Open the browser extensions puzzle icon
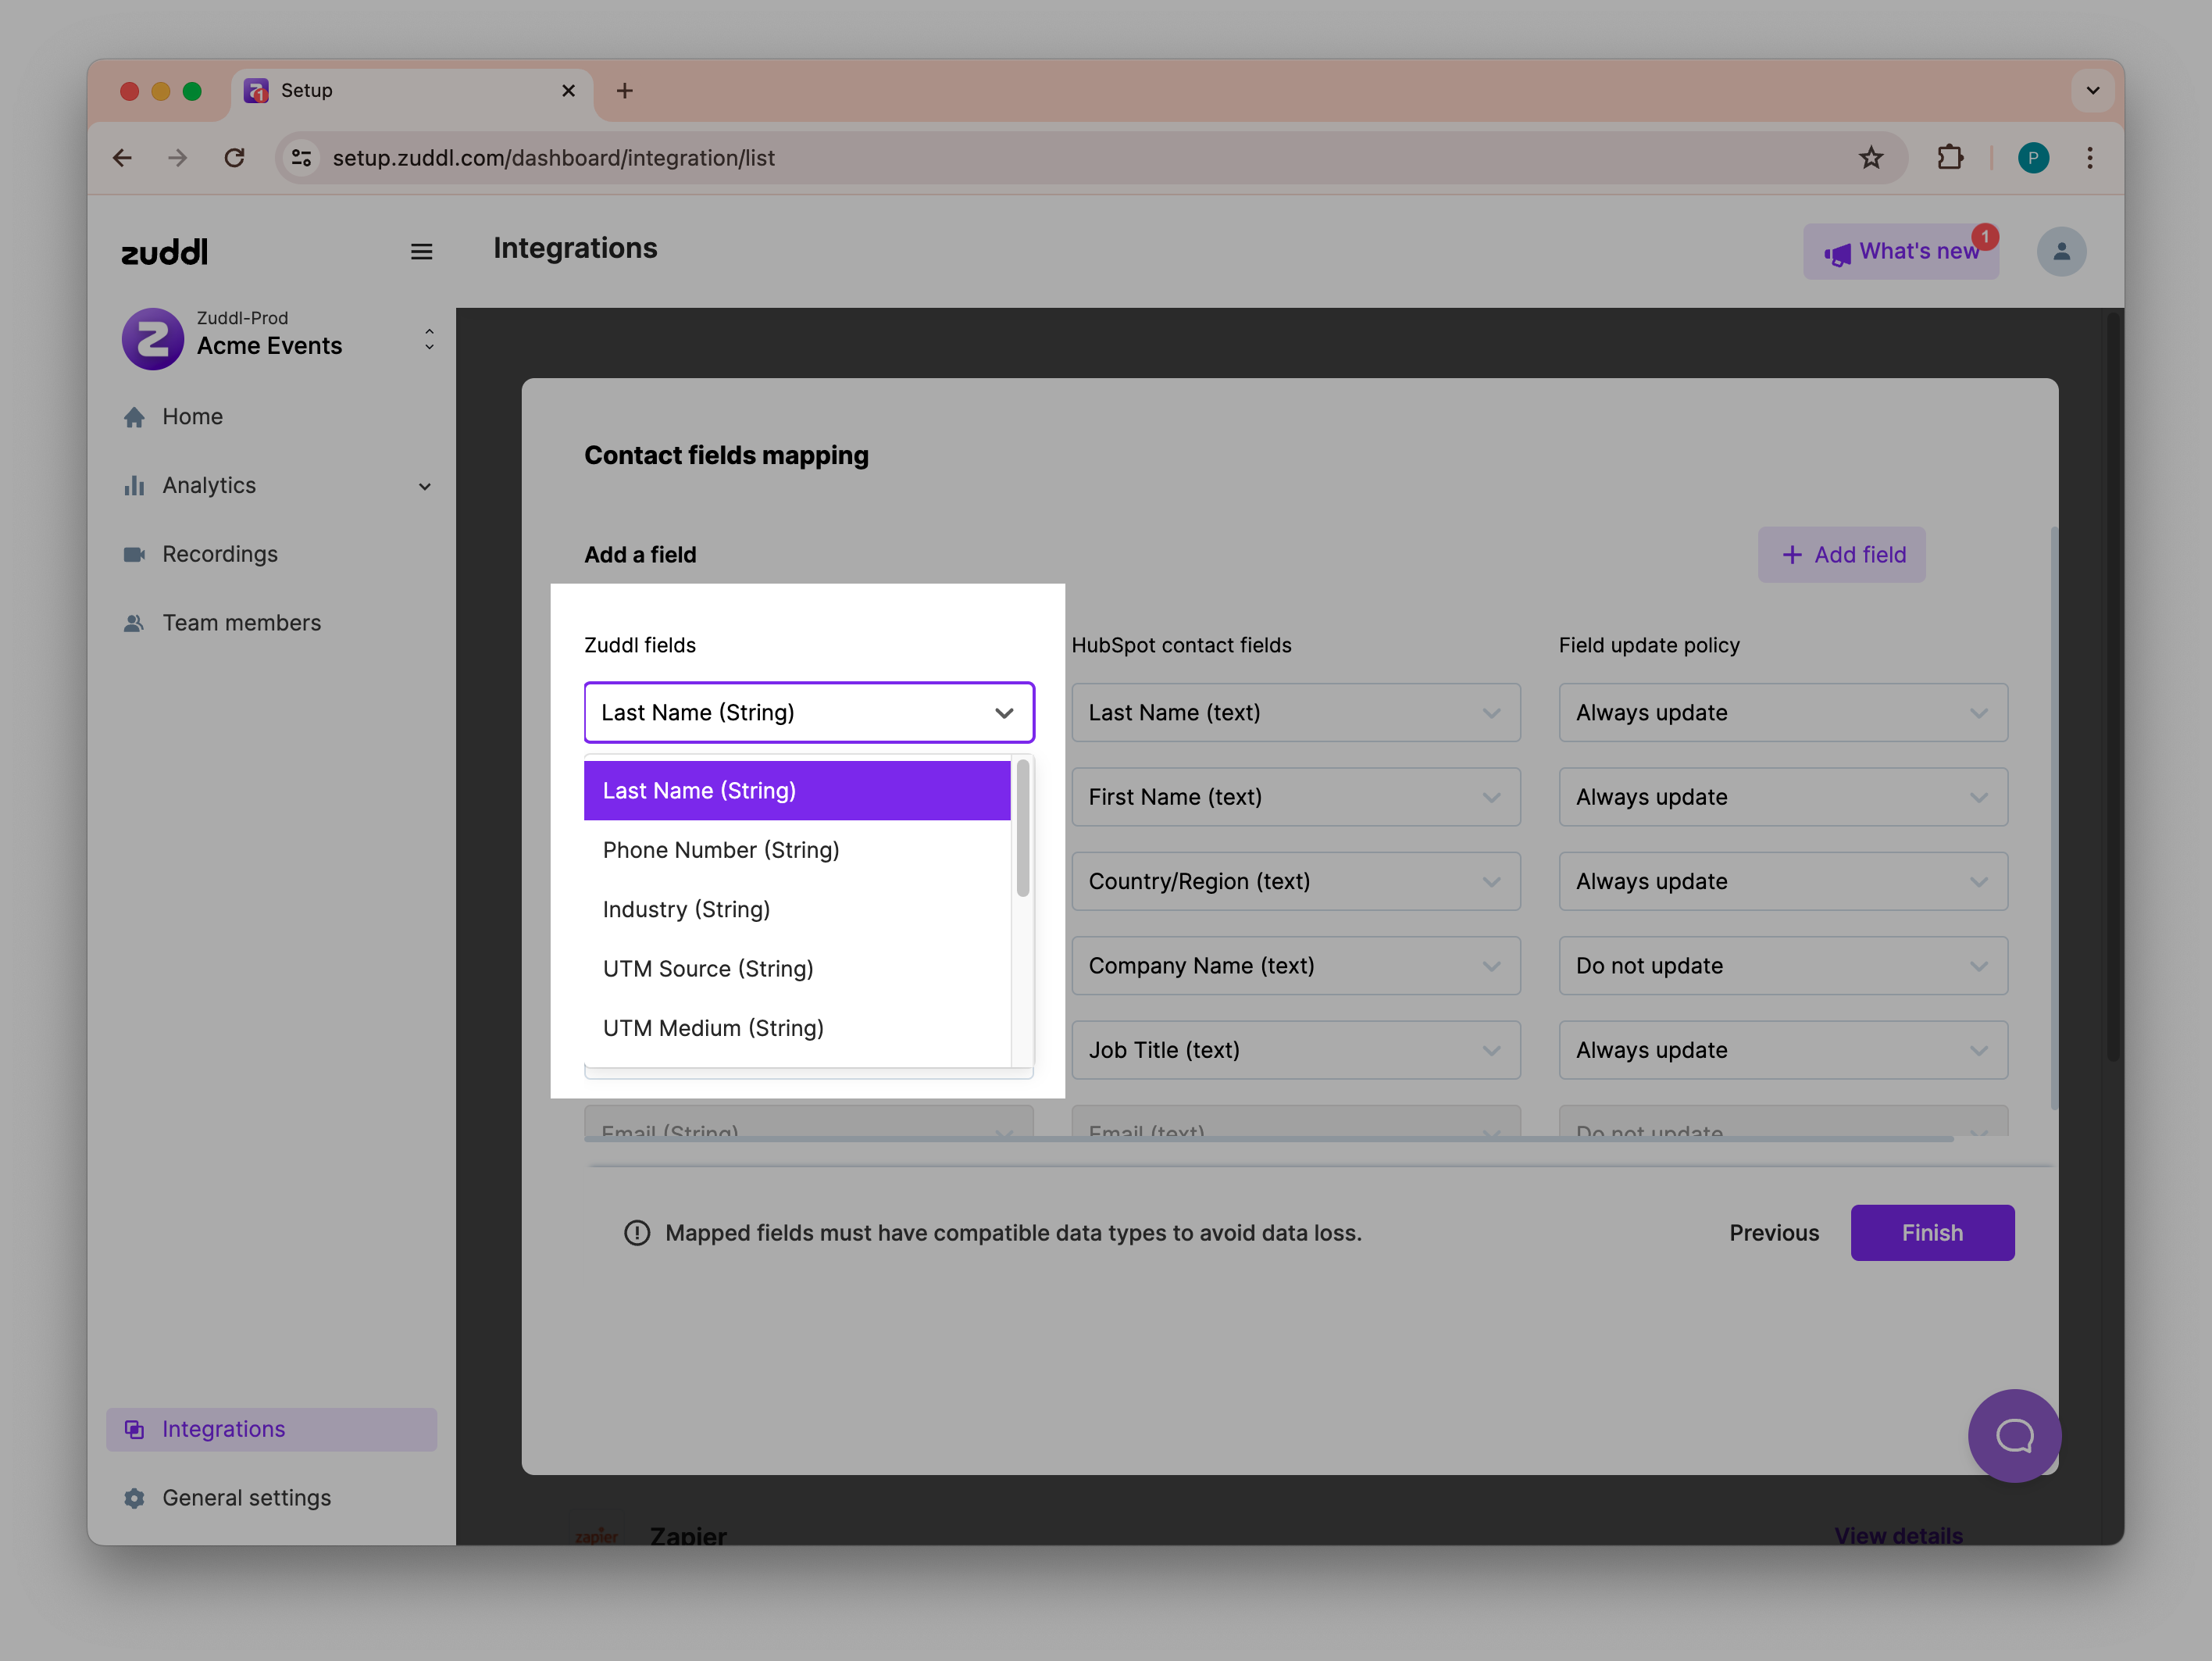This screenshot has width=2212, height=1661. (1949, 158)
